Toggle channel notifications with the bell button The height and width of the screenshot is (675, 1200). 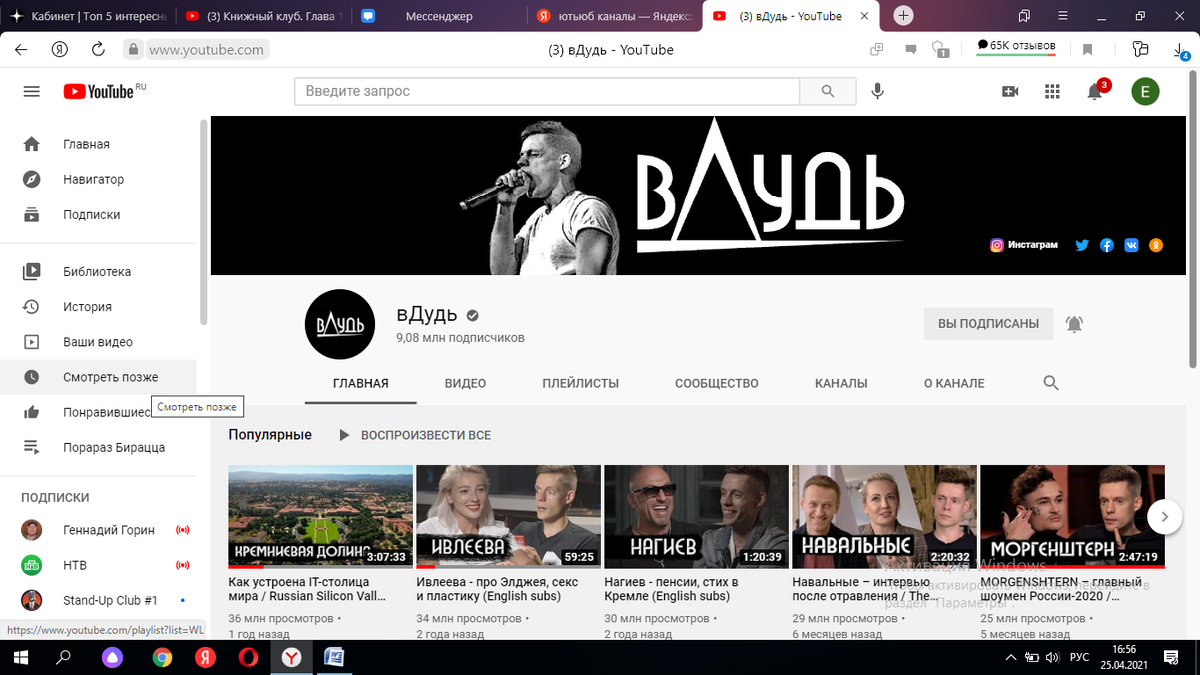(1074, 323)
